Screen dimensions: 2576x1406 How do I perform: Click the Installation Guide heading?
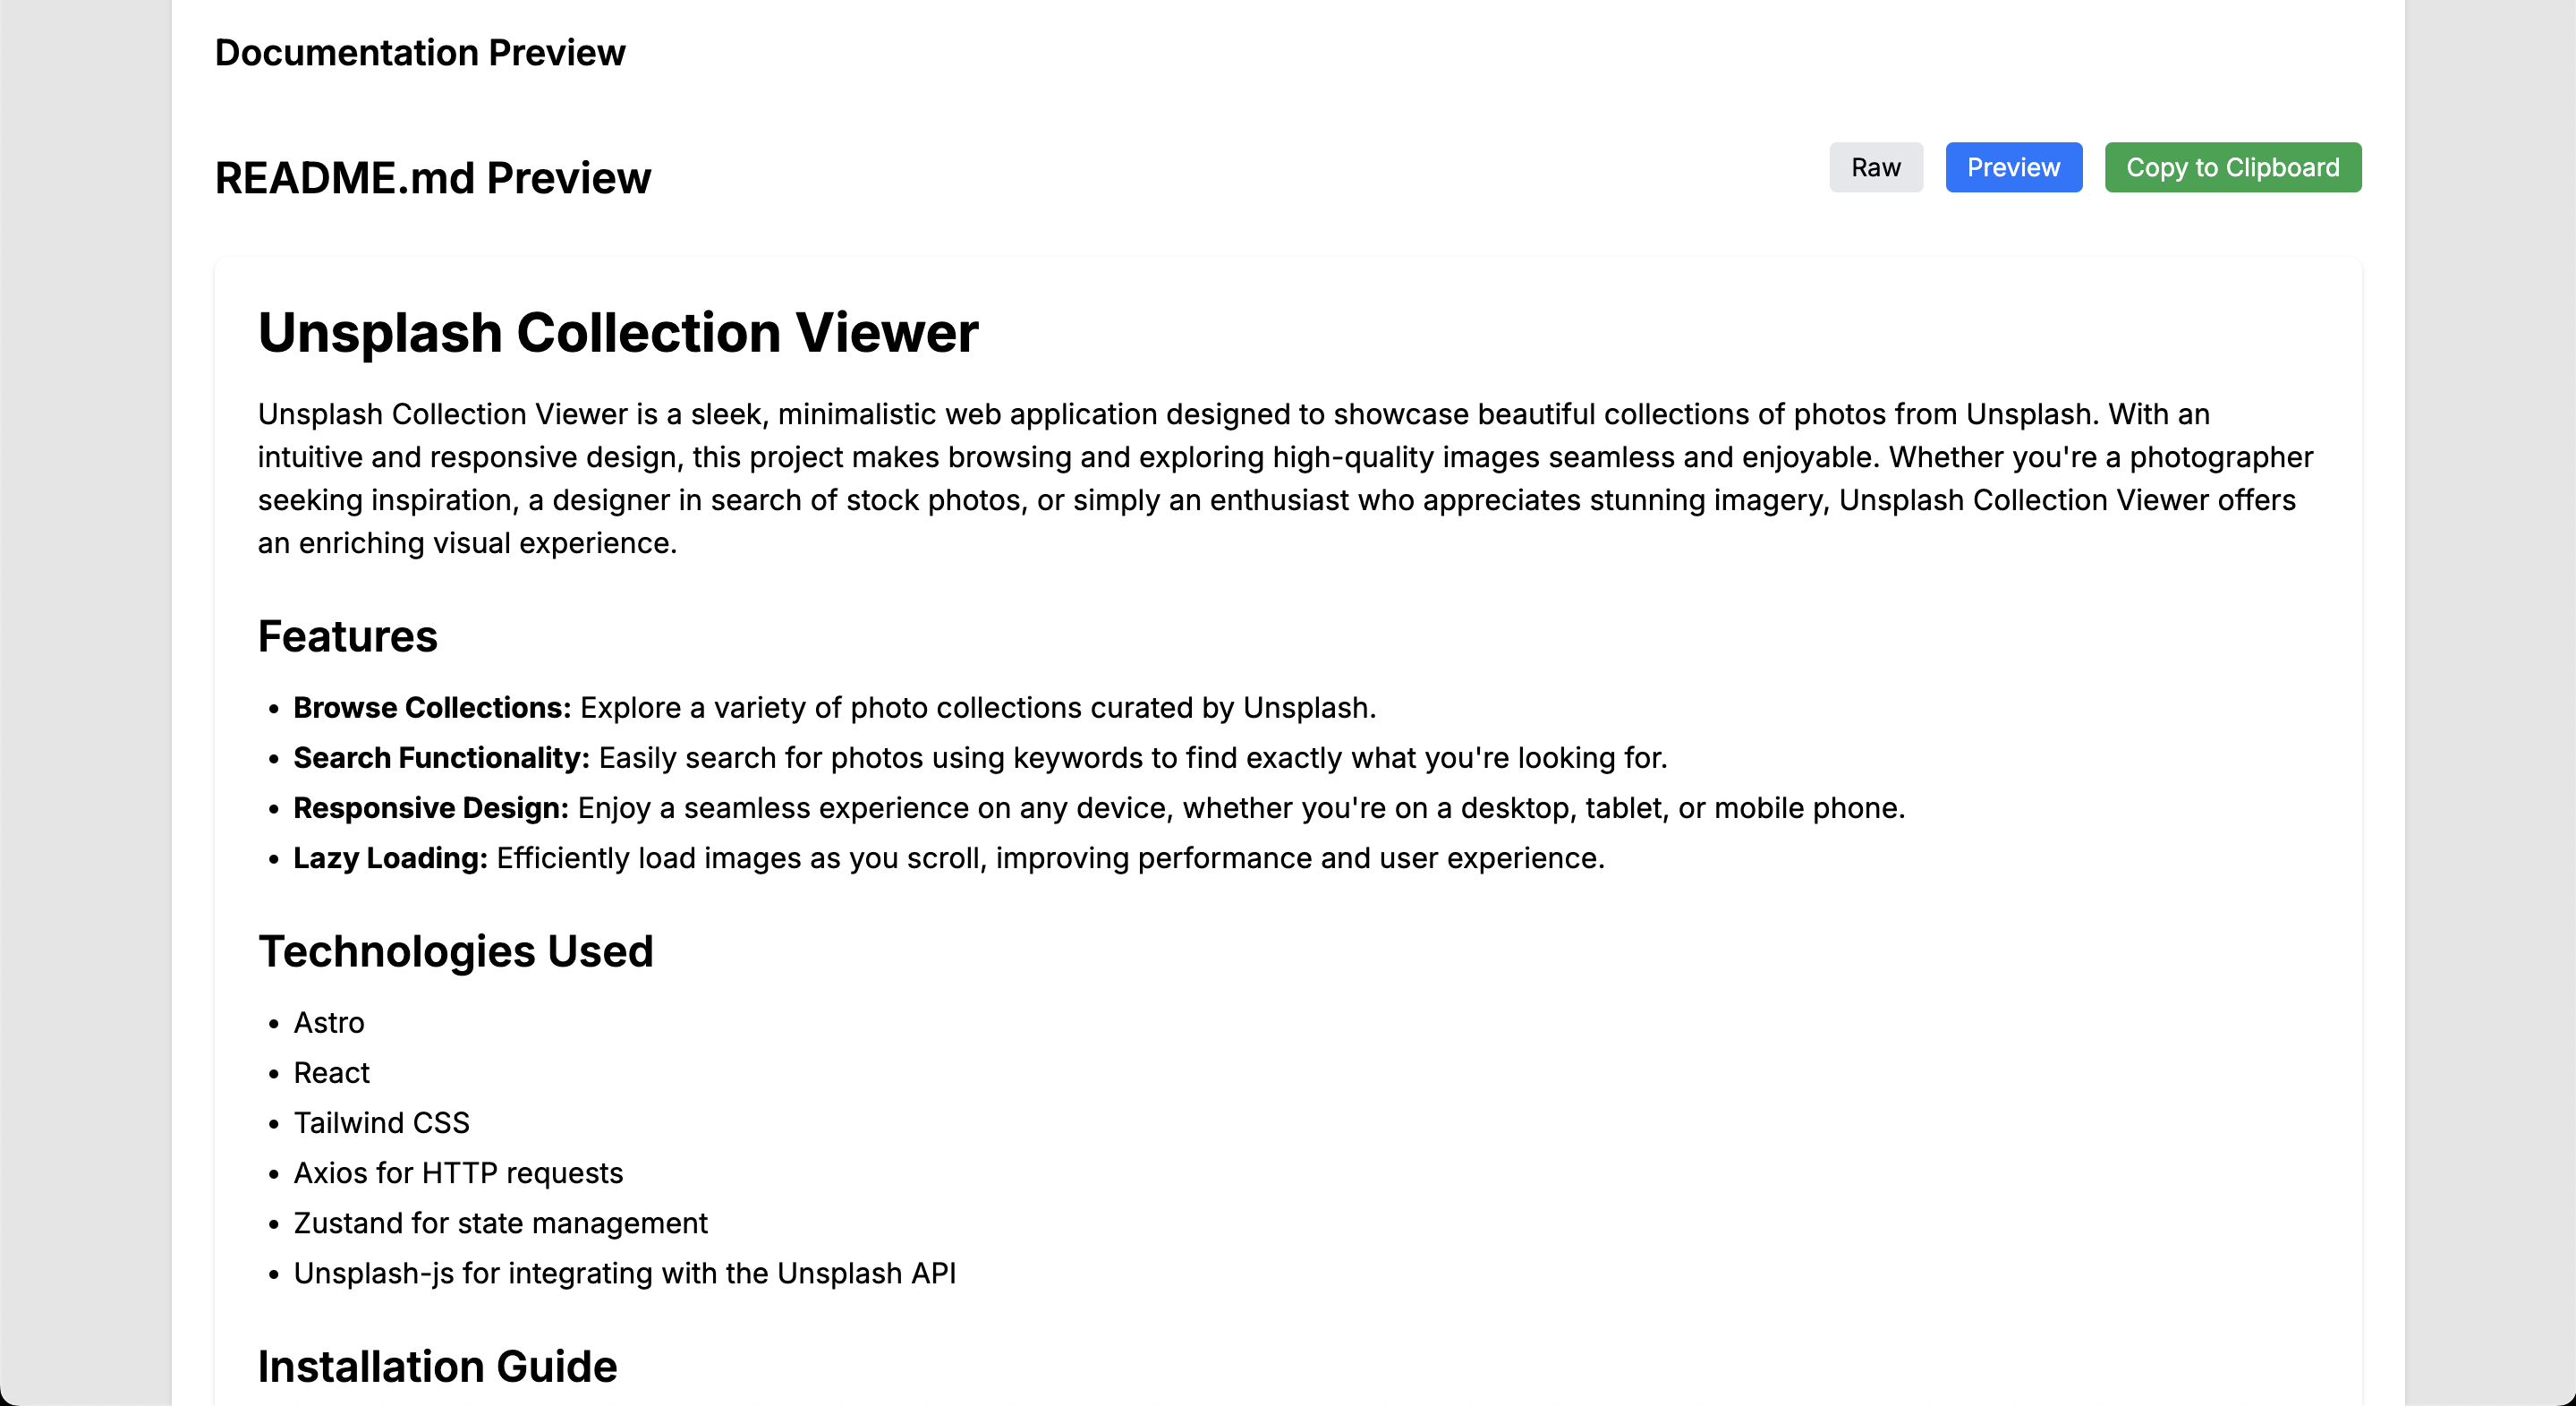point(438,1366)
